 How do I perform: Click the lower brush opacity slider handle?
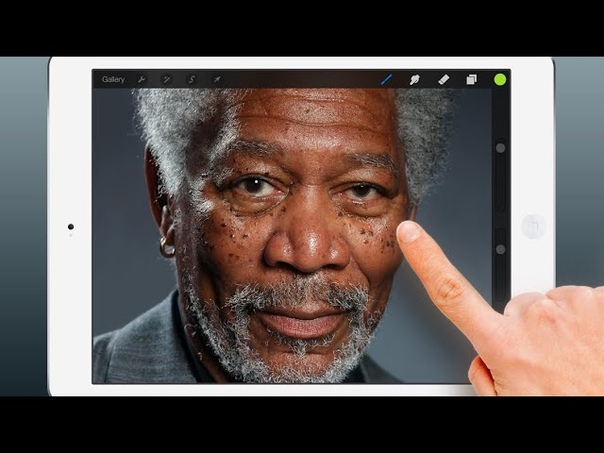[500, 249]
